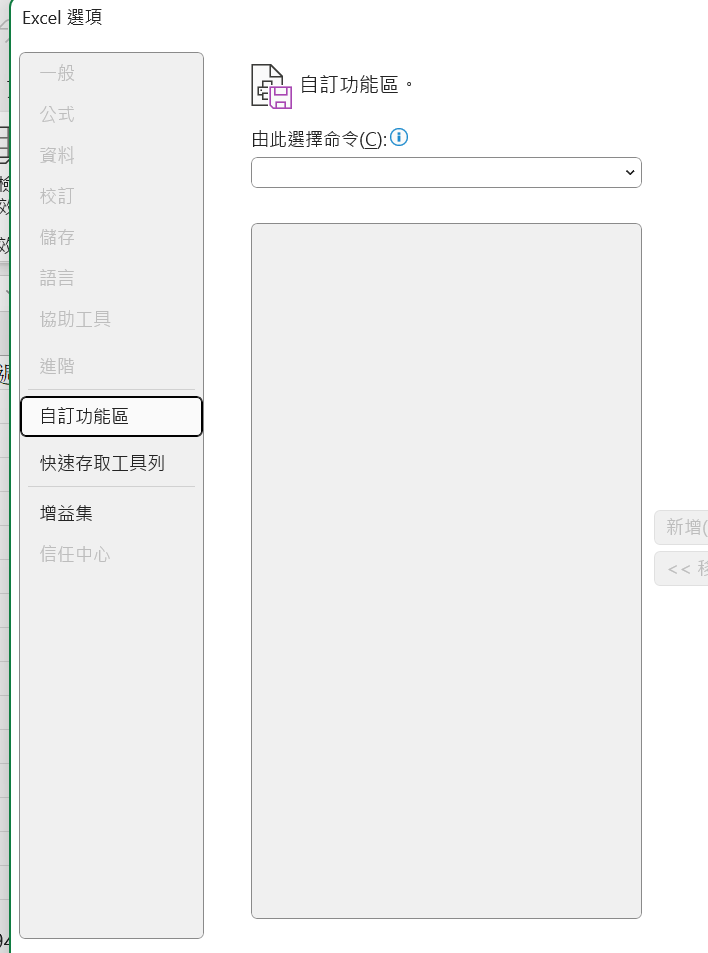Click inside the empty commands list box

(446, 571)
